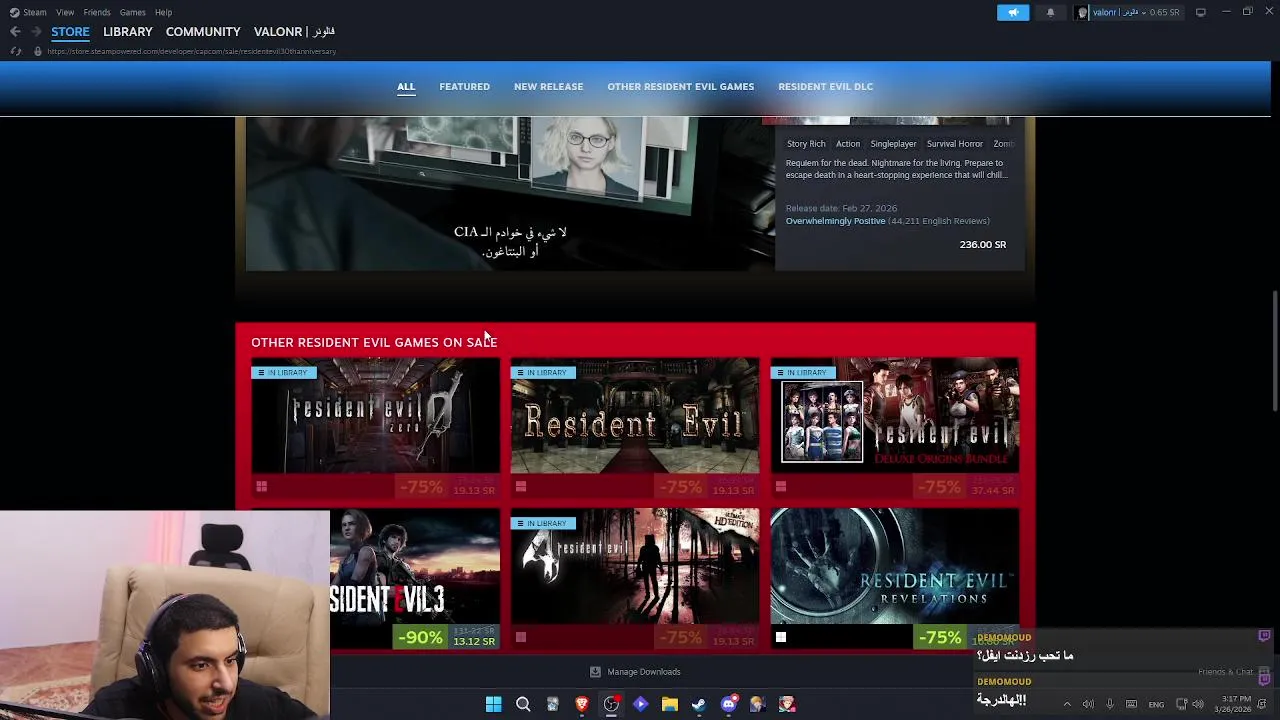
Task: Select the RESIDENT EVIL DLC tab
Action: (826, 87)
